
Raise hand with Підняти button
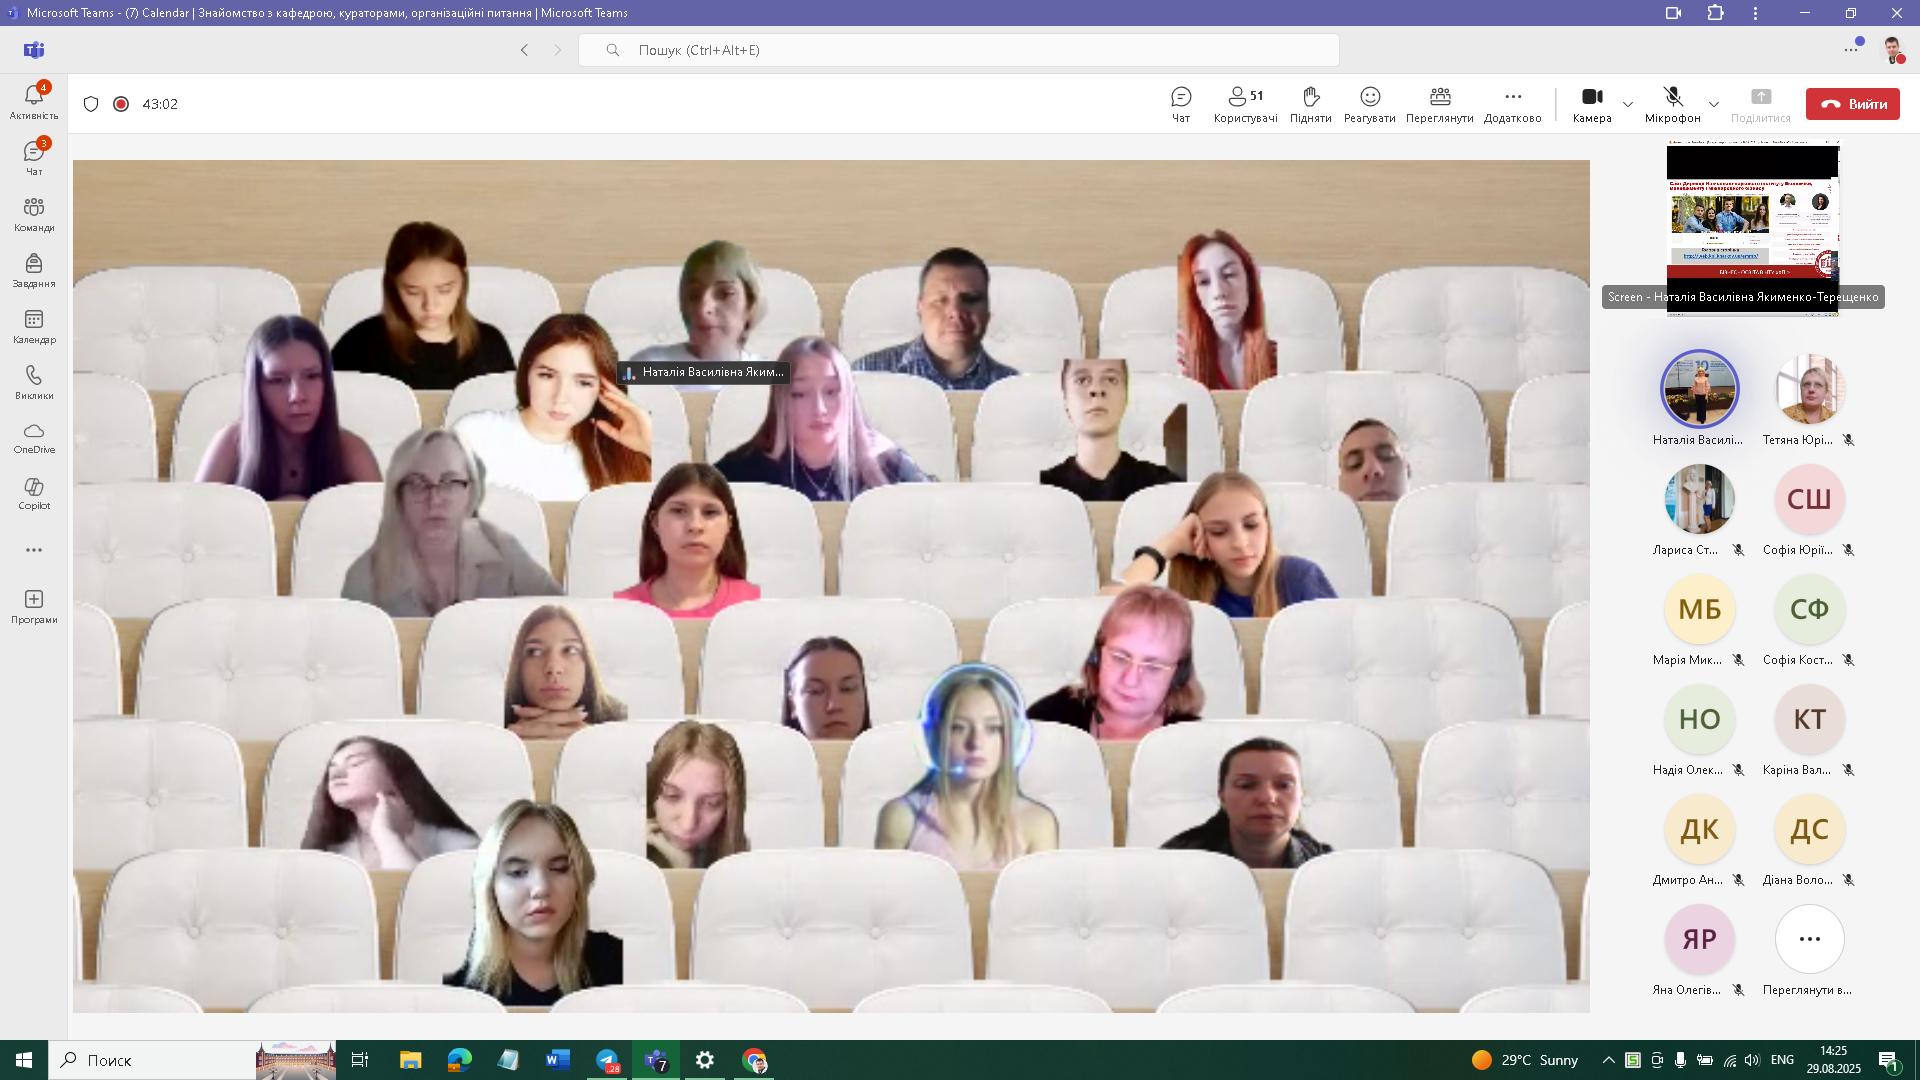[x=1310, y=104]
